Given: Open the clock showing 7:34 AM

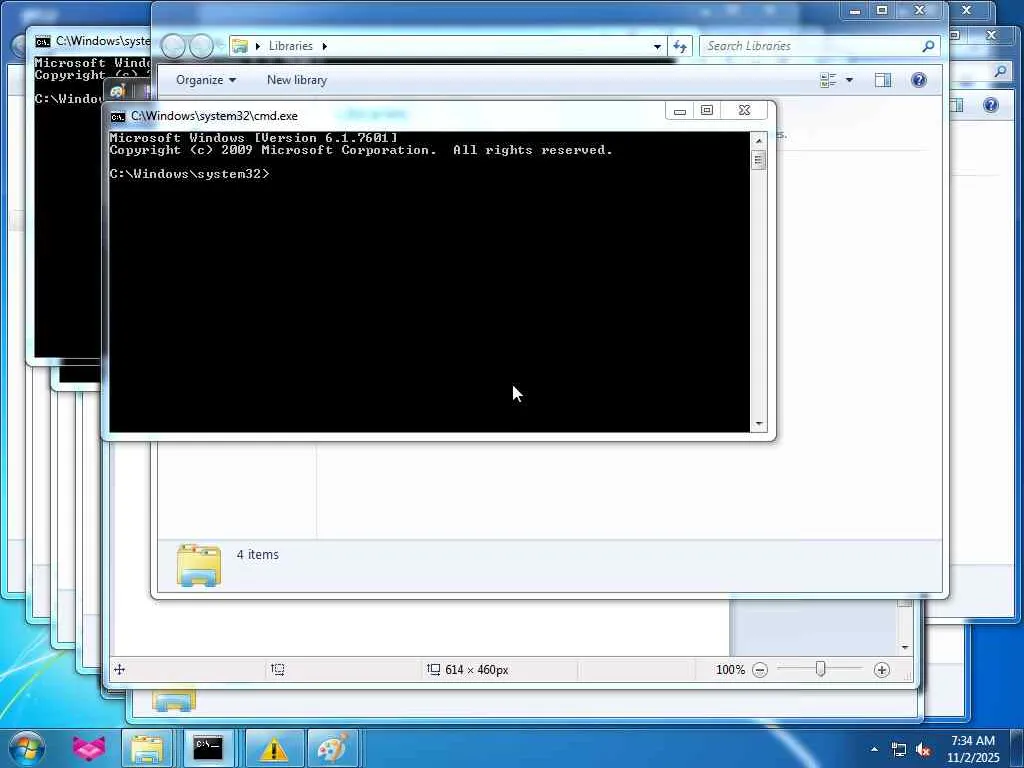Looking at the screenshot, I should click(973, 749).
